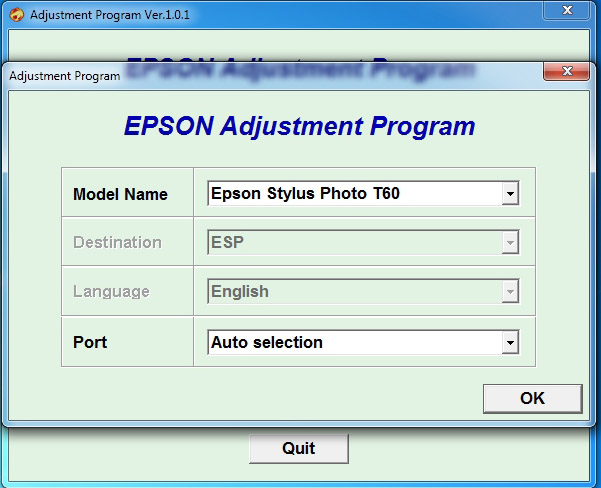The width and height of the screenshot is (601, 488).
Task: Confirm settings with the OK button
Action: click(x=533, y=399)
